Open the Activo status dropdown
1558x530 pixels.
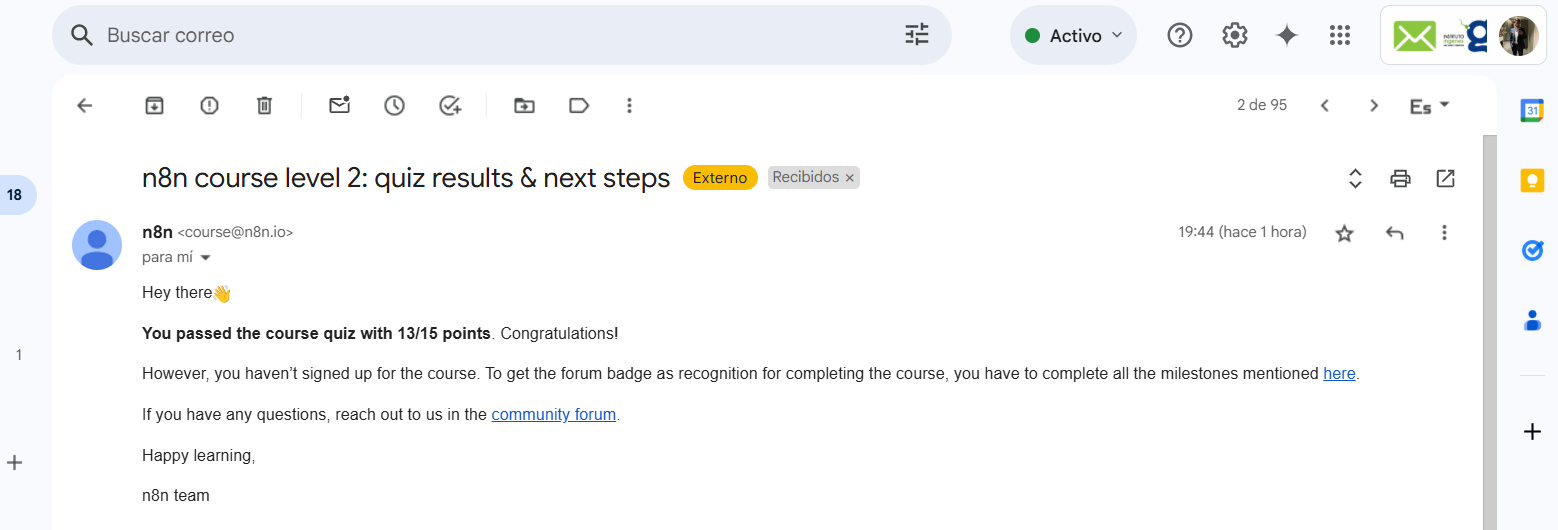click(1073, 35)
